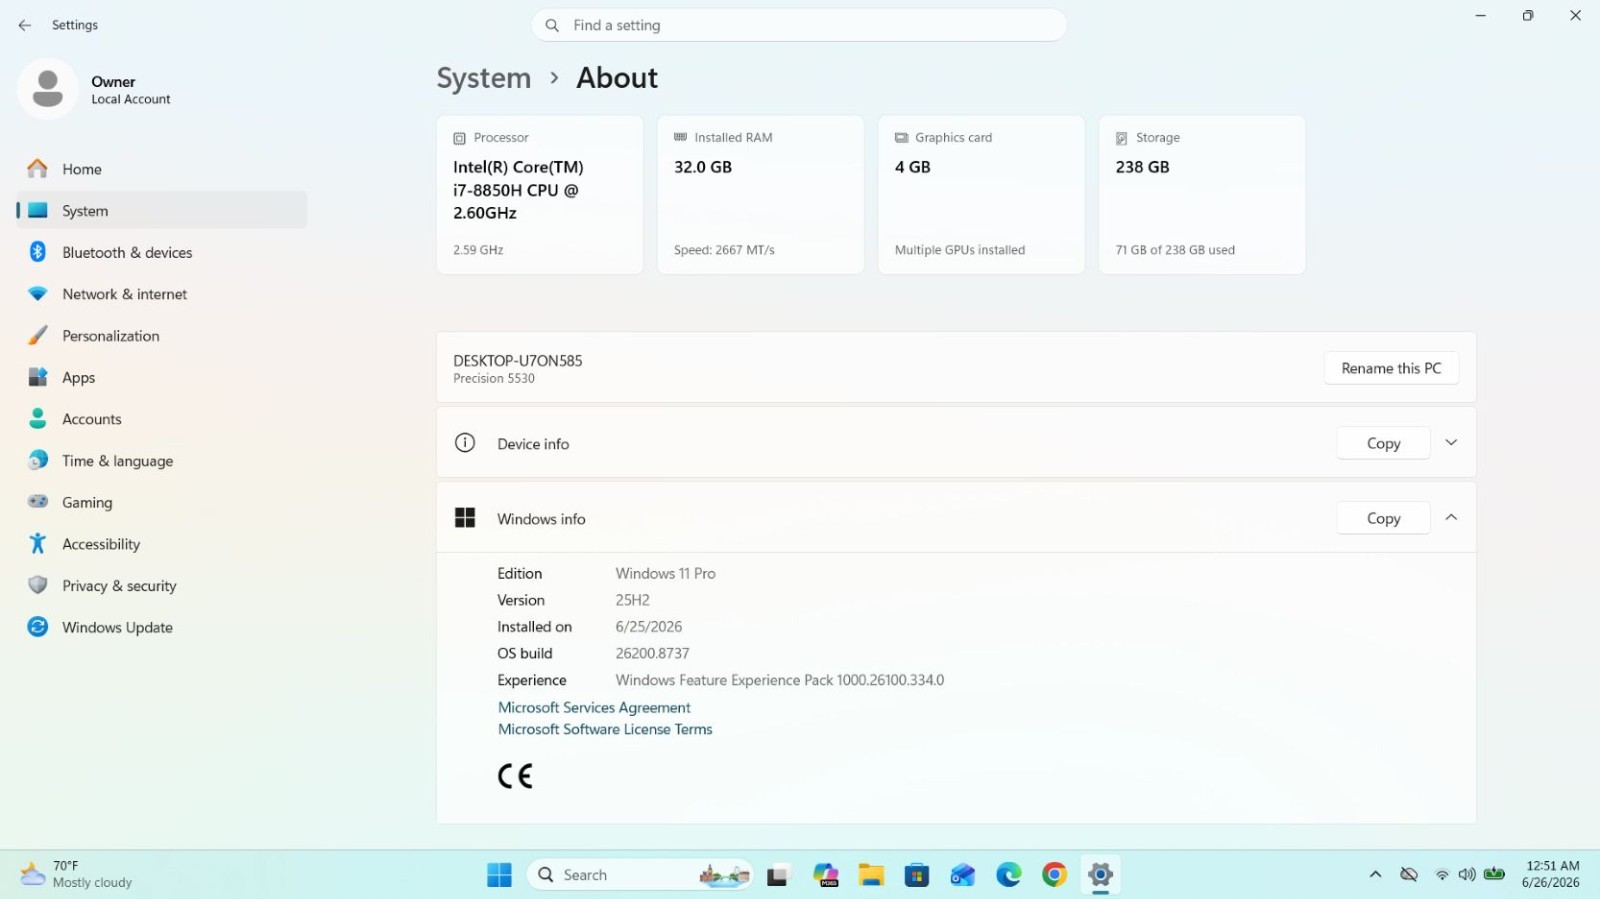
Task: Open Copilot app in taskbar
Action: click(826, 875)
